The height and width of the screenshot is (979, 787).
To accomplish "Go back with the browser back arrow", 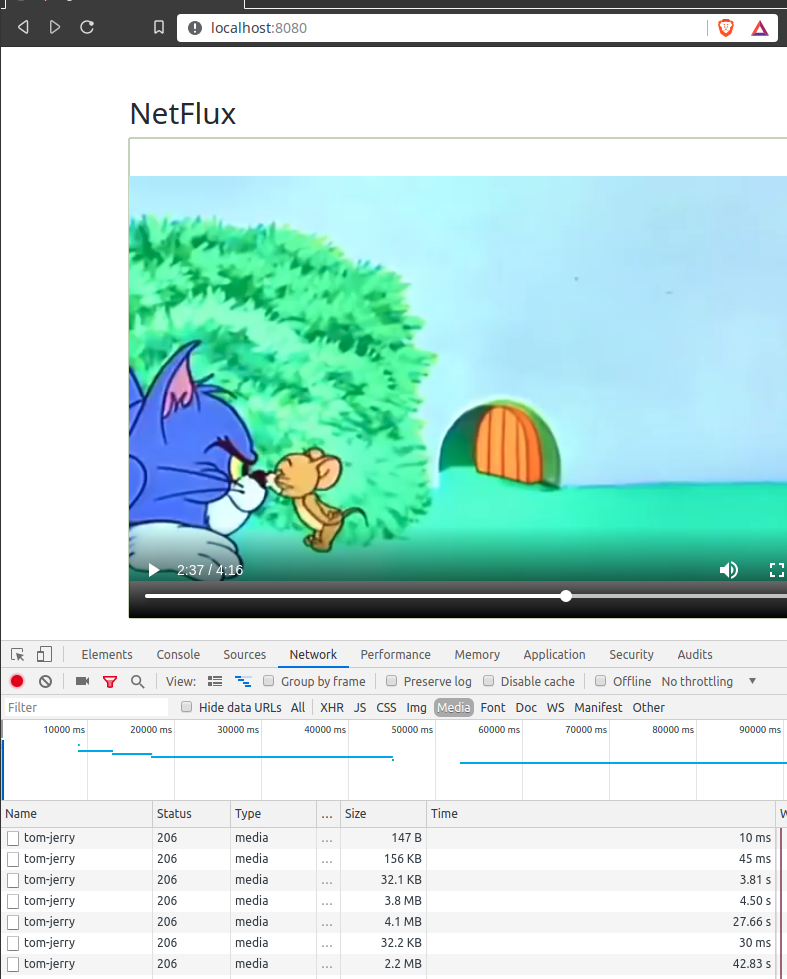I will [23, 27].
